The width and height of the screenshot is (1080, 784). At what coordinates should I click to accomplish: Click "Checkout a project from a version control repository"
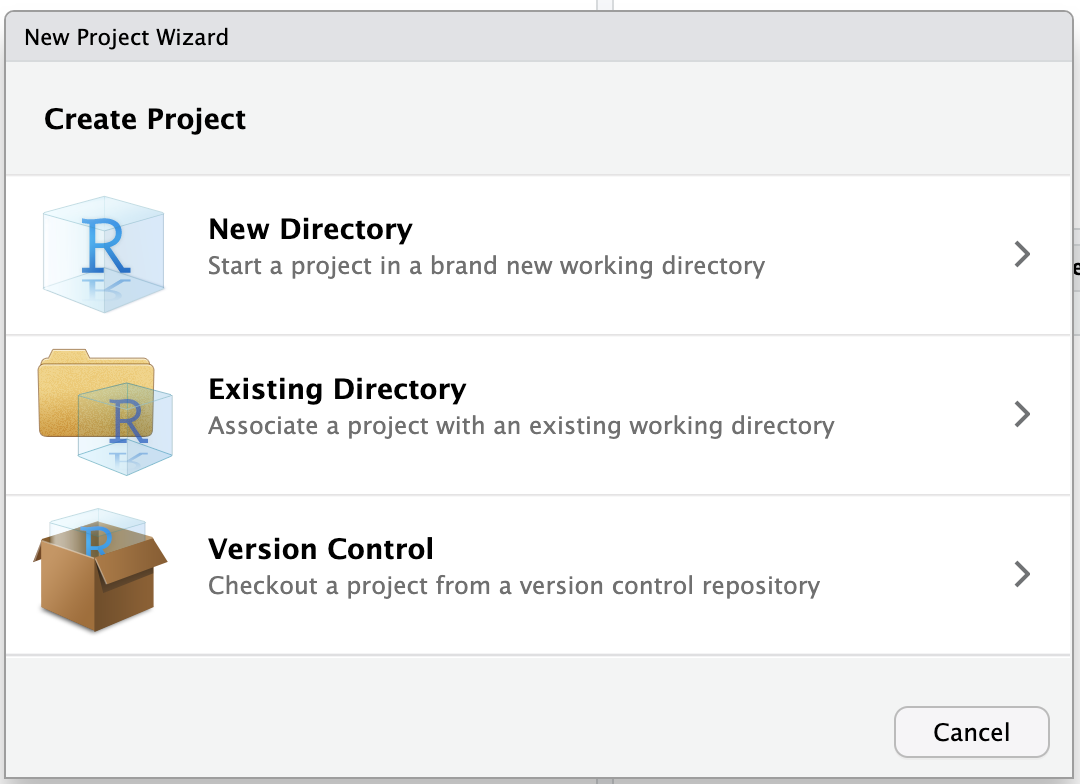(x=514, y=586)
